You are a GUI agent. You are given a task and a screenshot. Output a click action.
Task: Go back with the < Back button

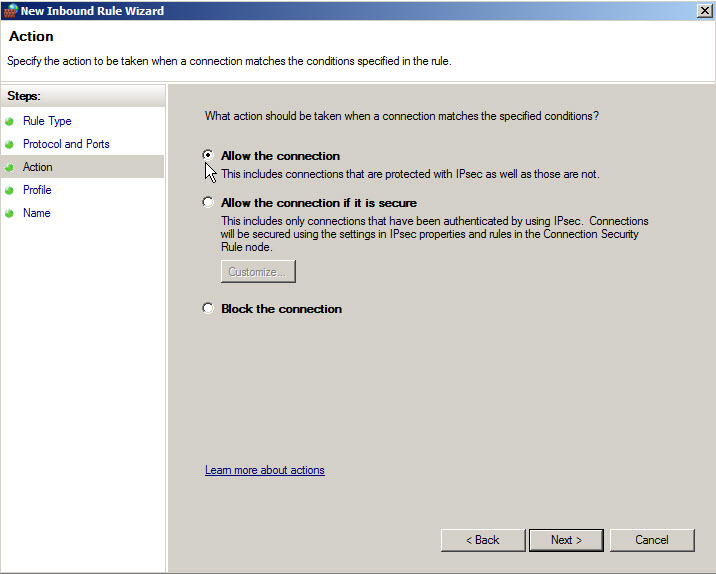pos(482,540)
